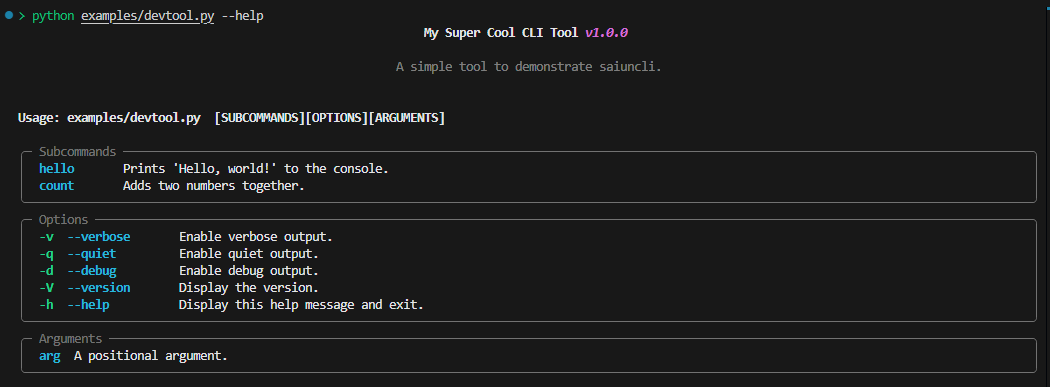Click 'Enable debug output.' description
The width and height of the screenshot is (1050, 387).
click(x=248, y=270)
